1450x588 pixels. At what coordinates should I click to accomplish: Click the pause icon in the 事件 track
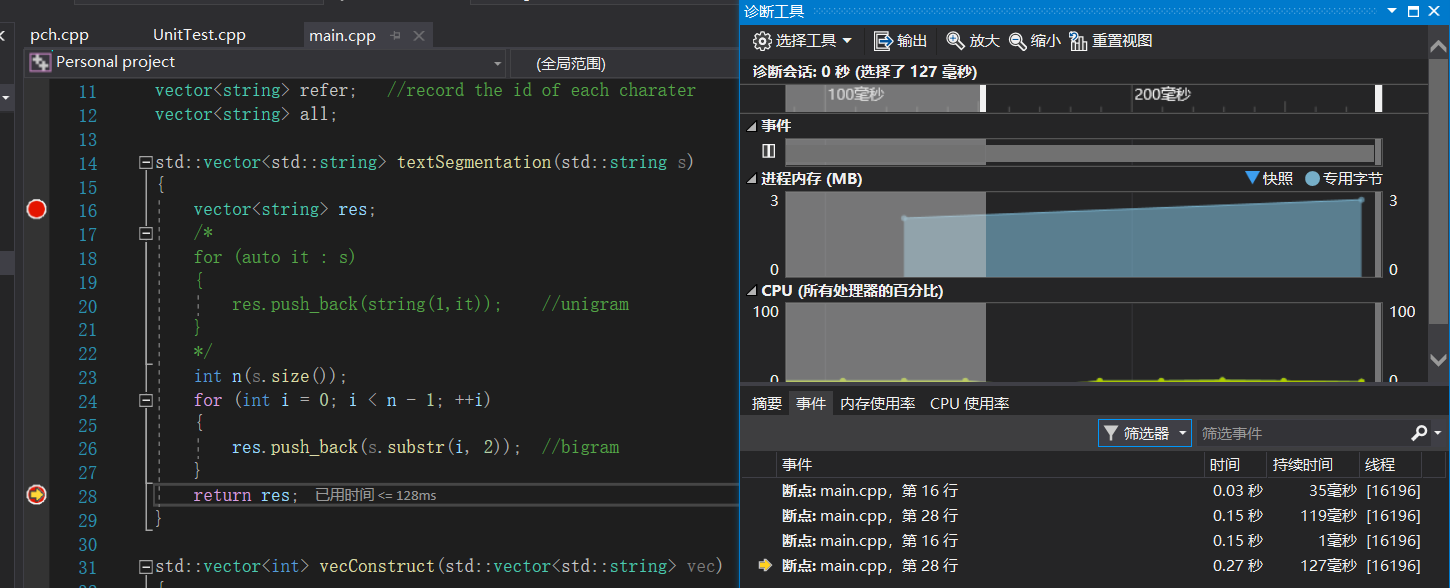tap(768, 151)
